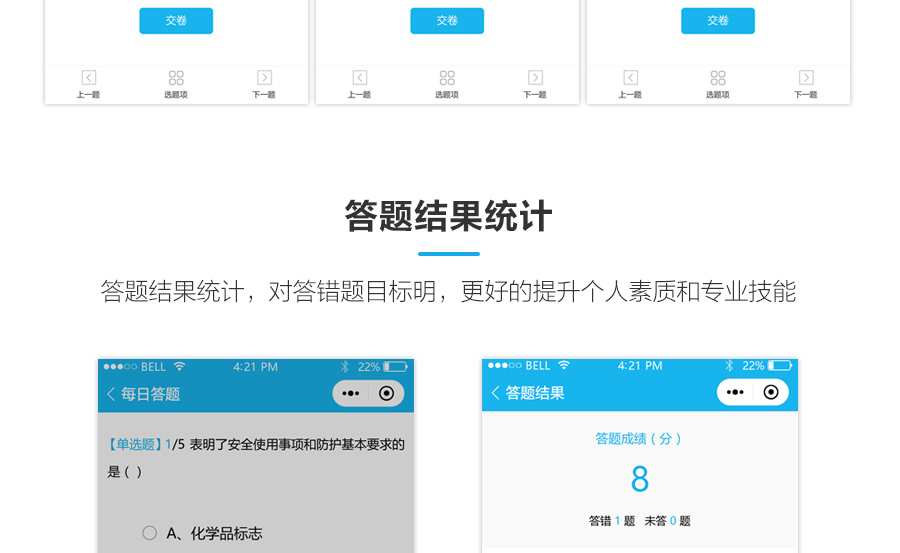This screenshot has height=553, width=900.
Task: Click next question icon in right phone
Action: 806,78
